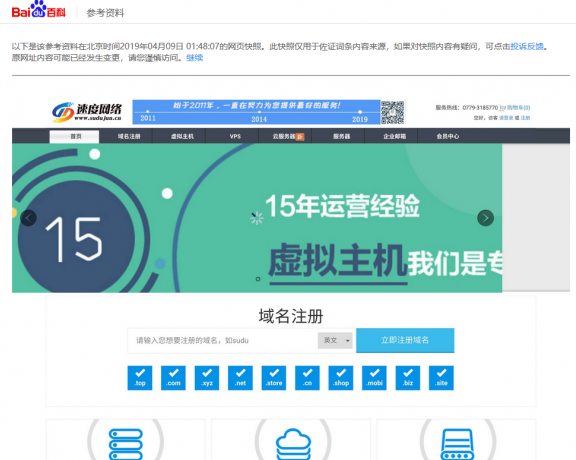Click the 购物车(0) link
576x460 pixels.
click(x=518, y=108)
